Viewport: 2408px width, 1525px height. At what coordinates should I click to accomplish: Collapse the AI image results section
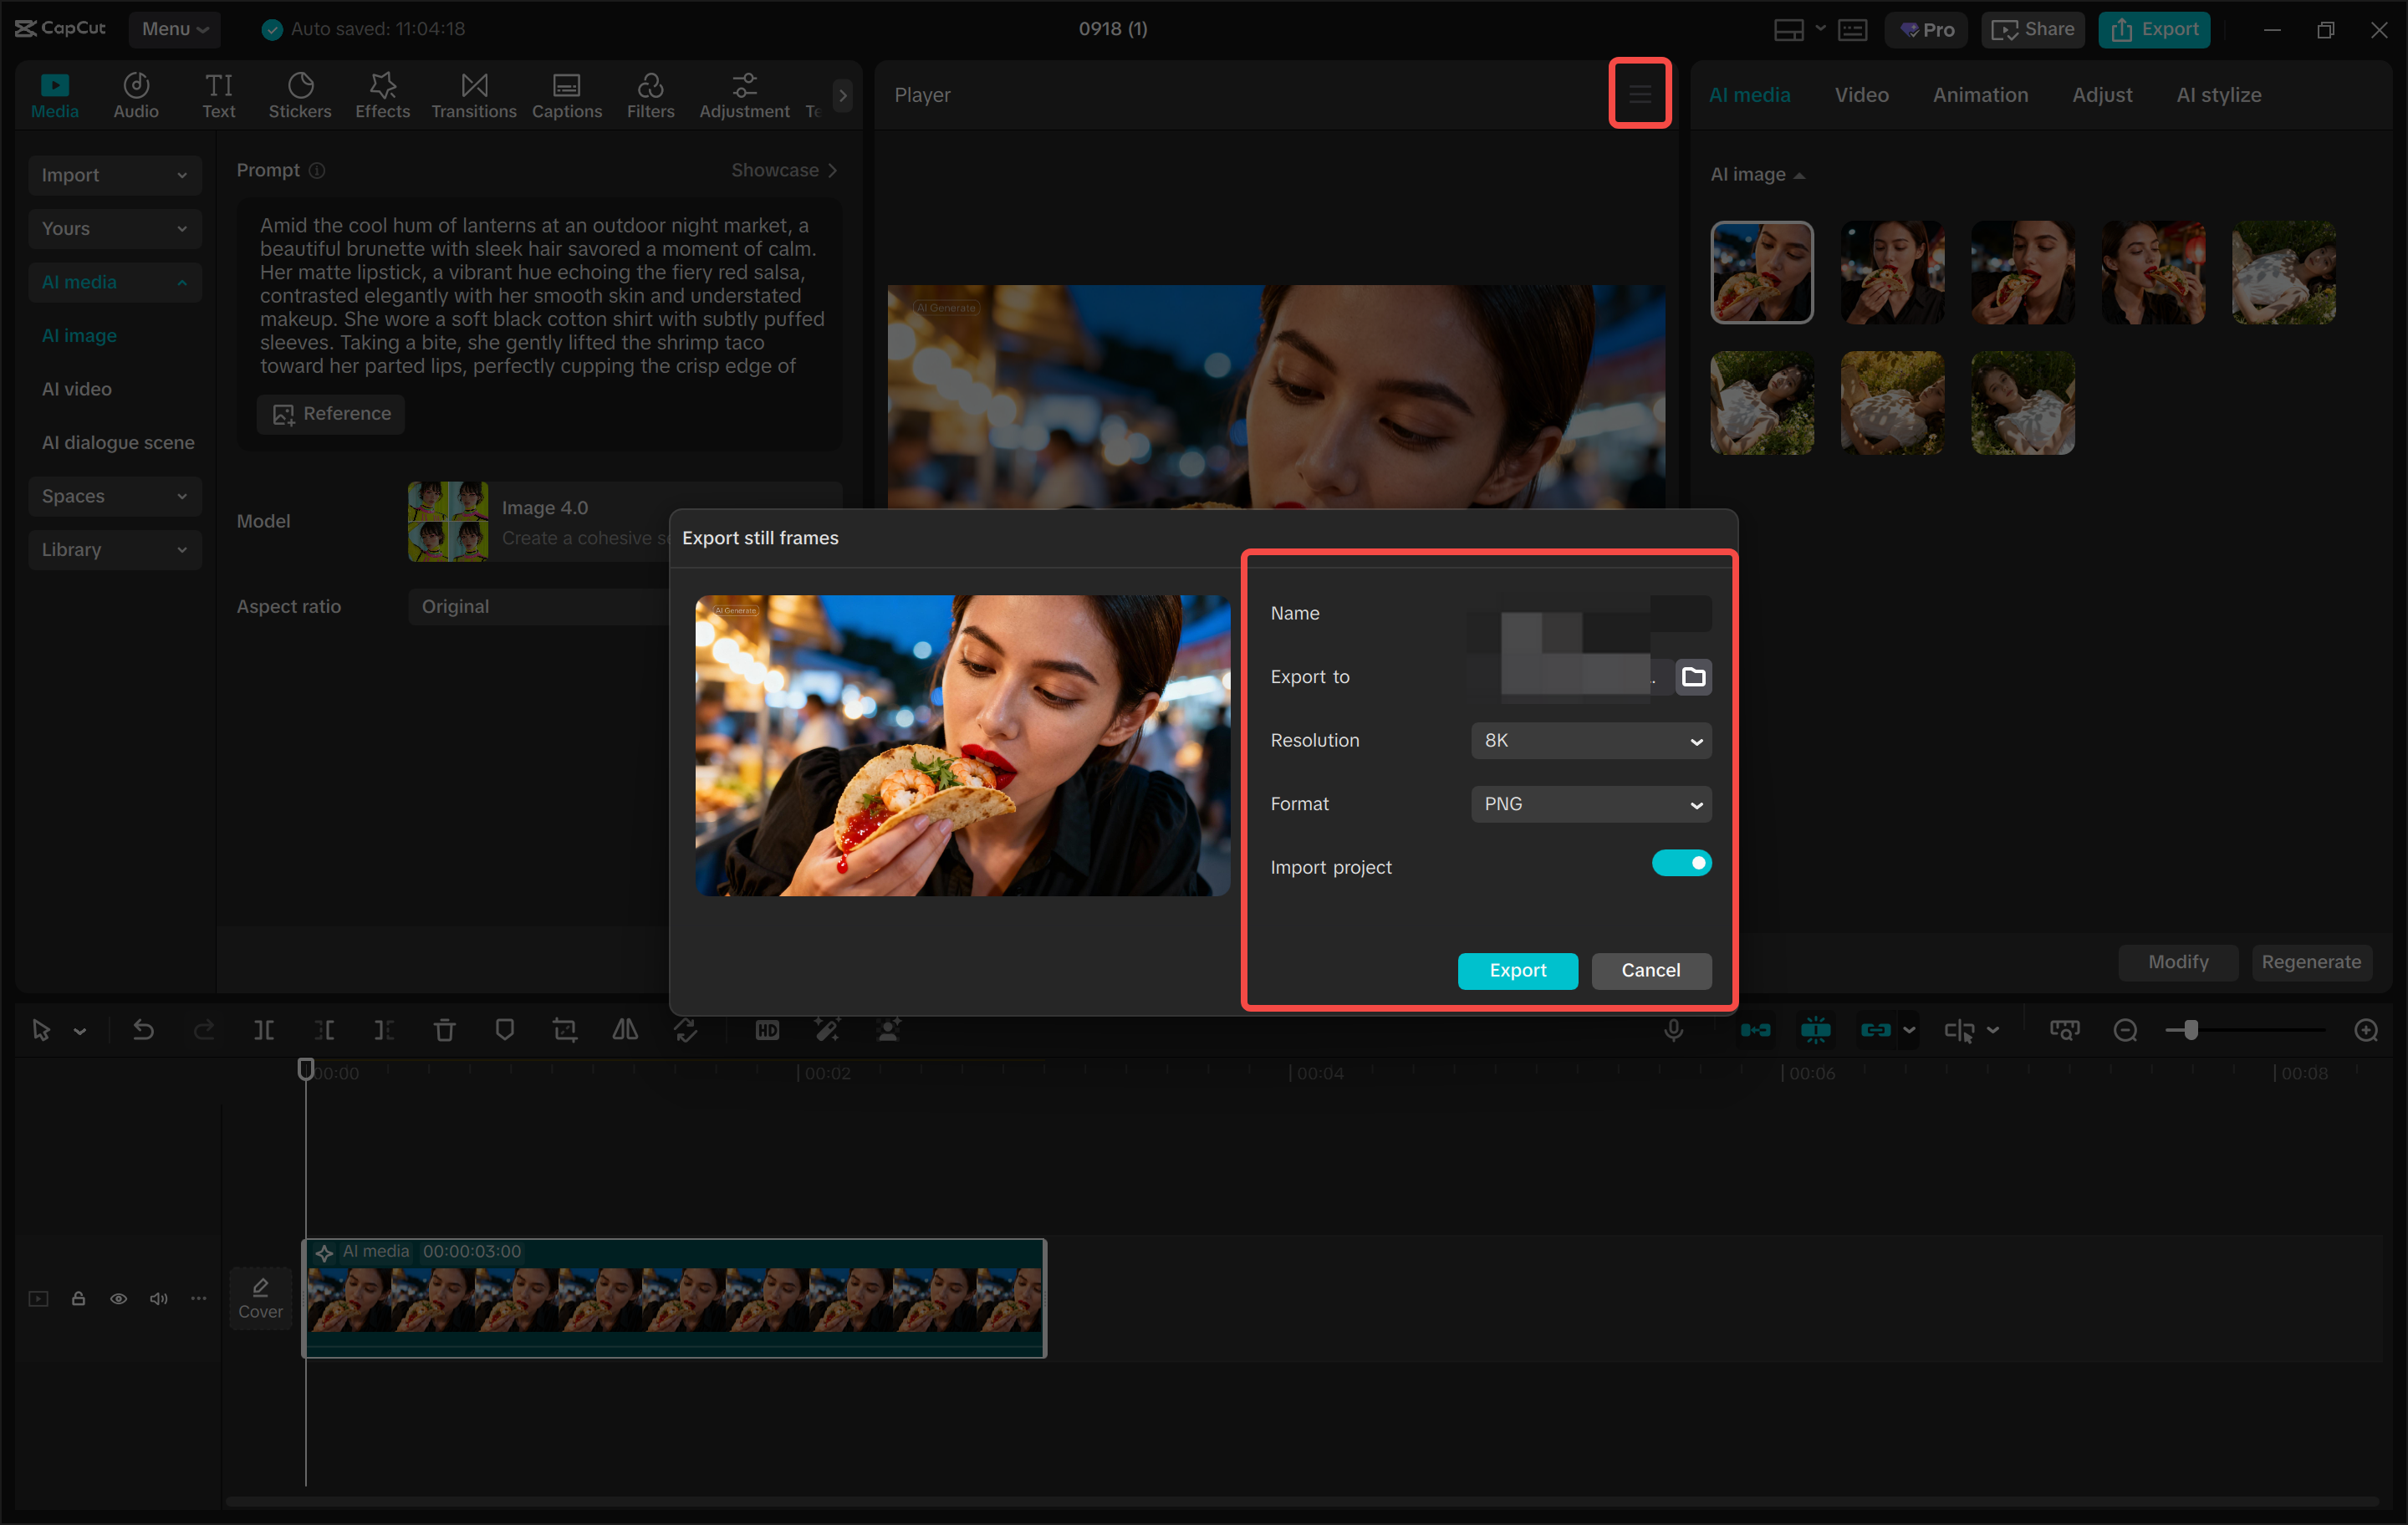coord(1798,174)
